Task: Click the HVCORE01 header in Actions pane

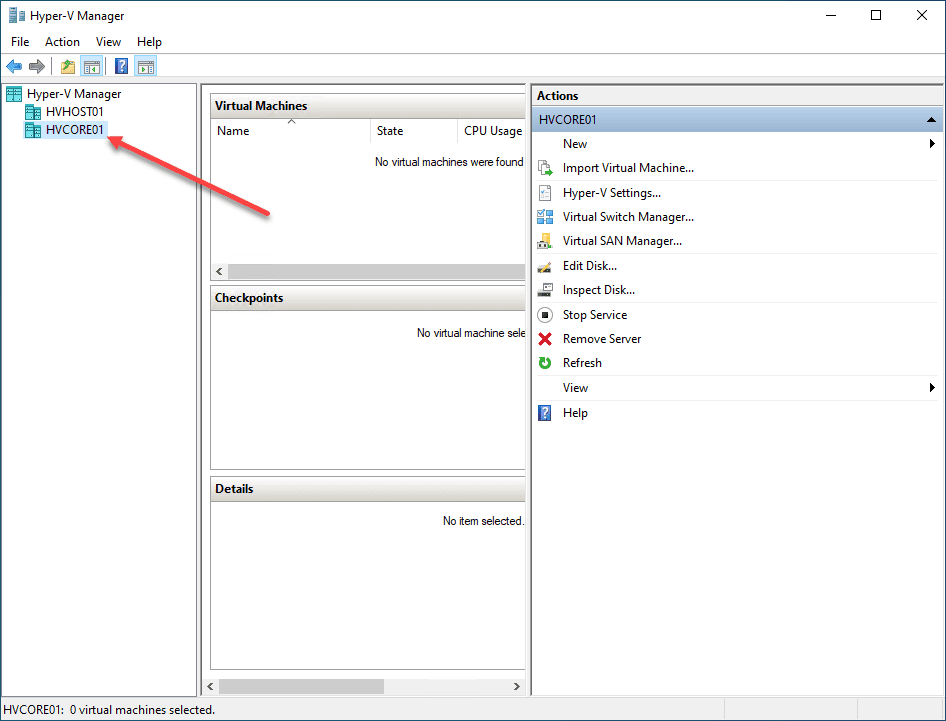Action: [x=737, y=119]
